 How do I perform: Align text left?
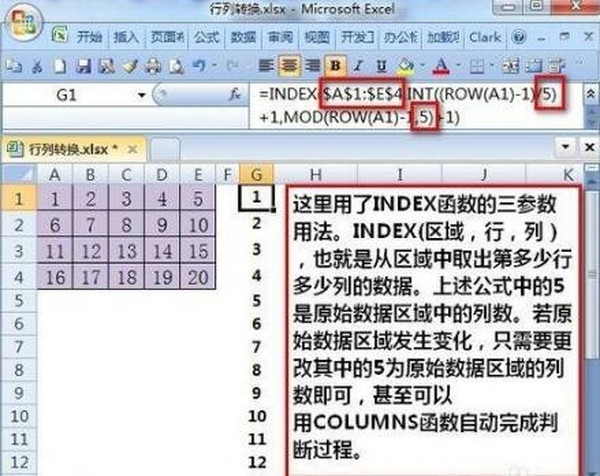click(266, 66)
